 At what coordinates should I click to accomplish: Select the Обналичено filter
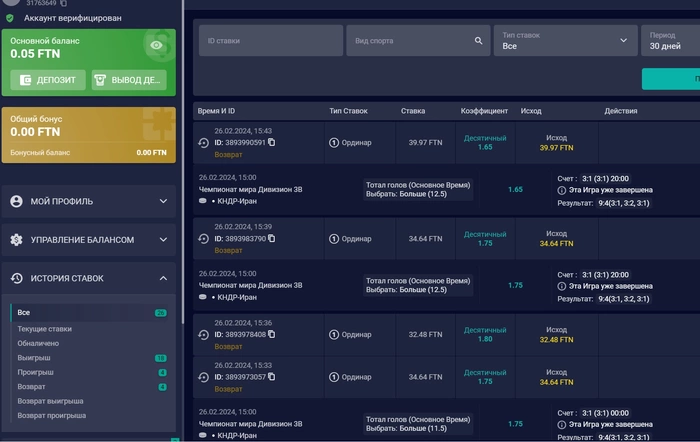click(38, 343)
